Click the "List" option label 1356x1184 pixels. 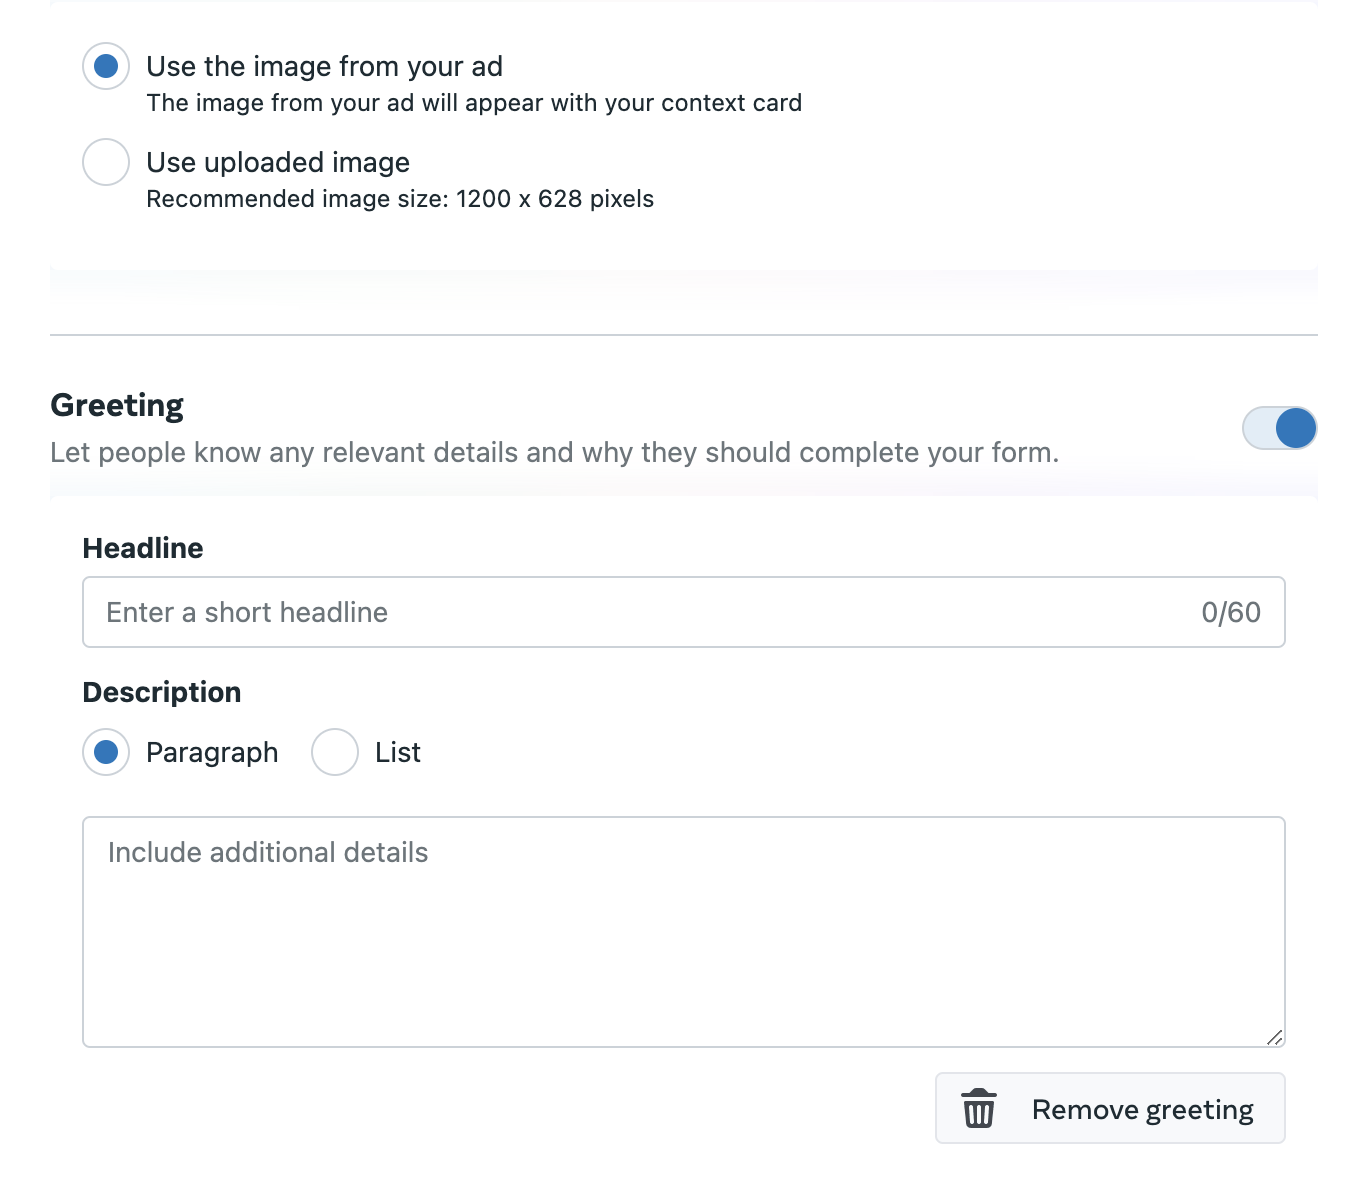click(x=398, y=752)
